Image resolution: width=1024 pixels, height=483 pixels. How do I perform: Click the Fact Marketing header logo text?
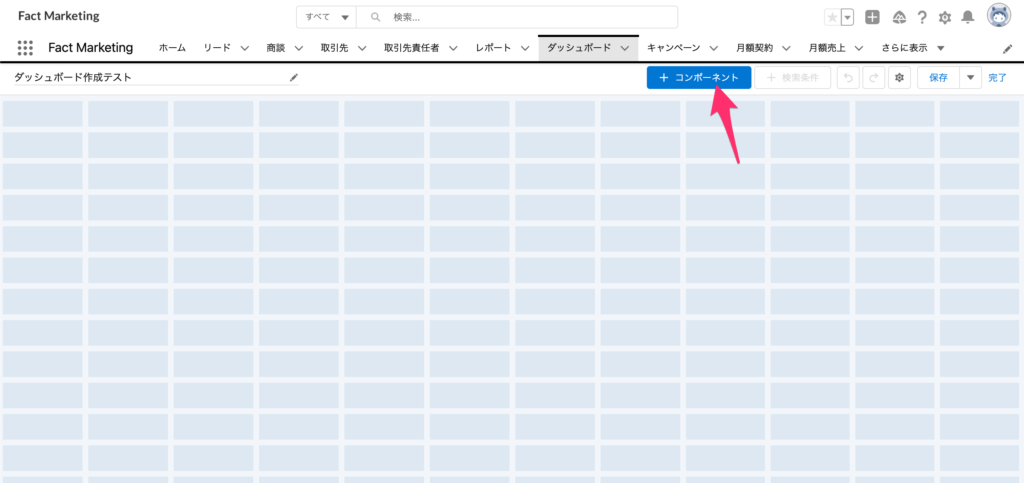(59, 16)
